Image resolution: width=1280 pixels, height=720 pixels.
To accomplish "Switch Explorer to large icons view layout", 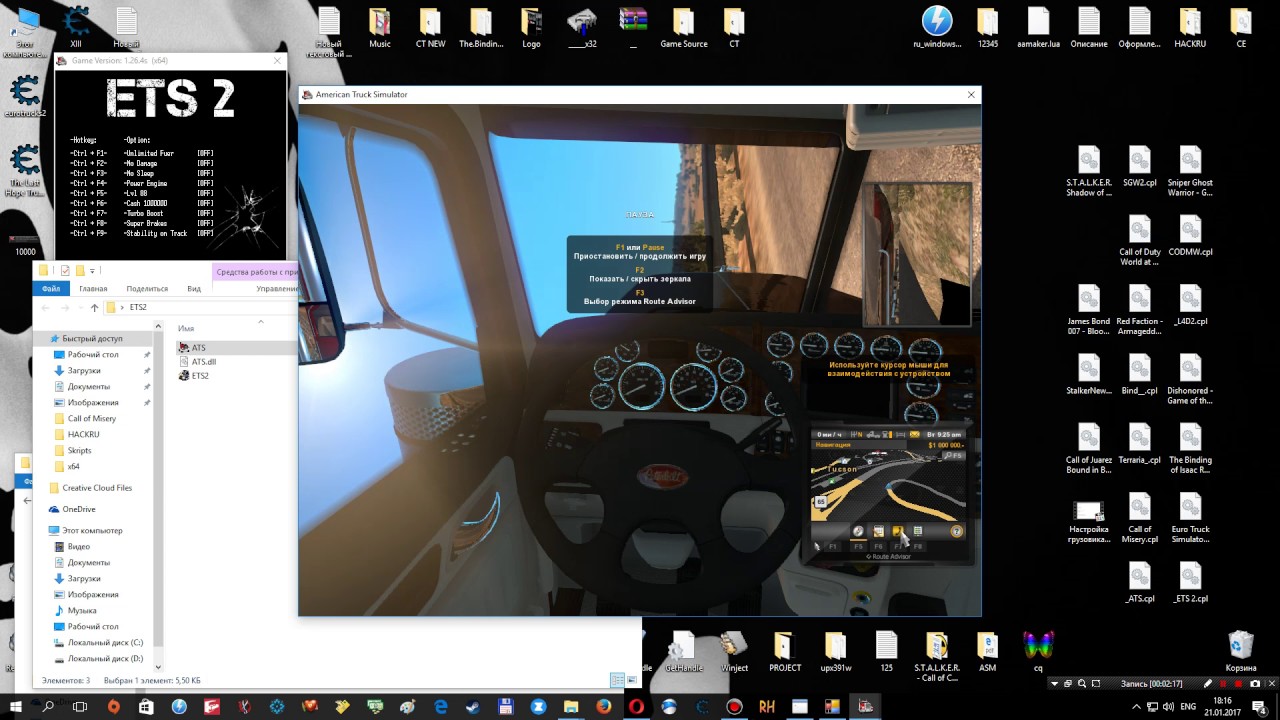I will [x=631, y=680].
